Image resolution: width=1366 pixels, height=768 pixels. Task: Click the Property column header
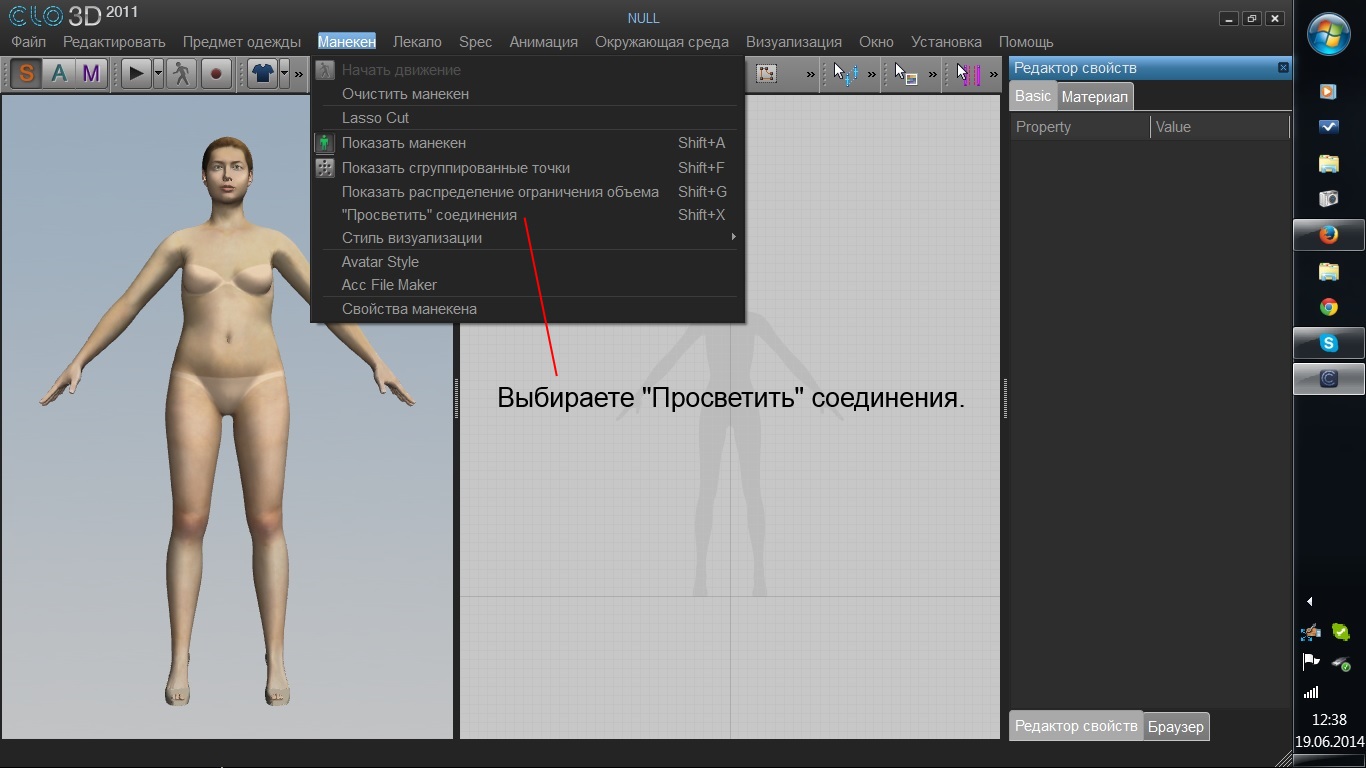point(1080,127)
